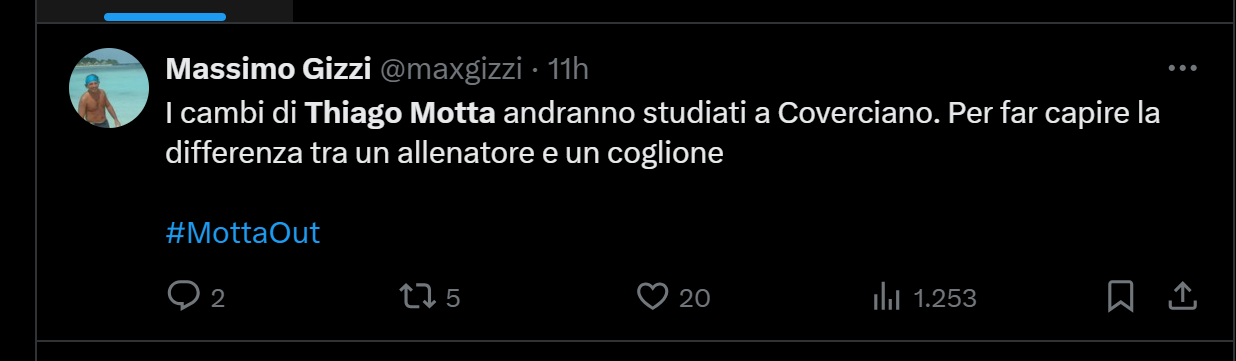This screenshot has height=361, width=1236.
Task: Click the repost count number 5
Action: tap(452, 298)
